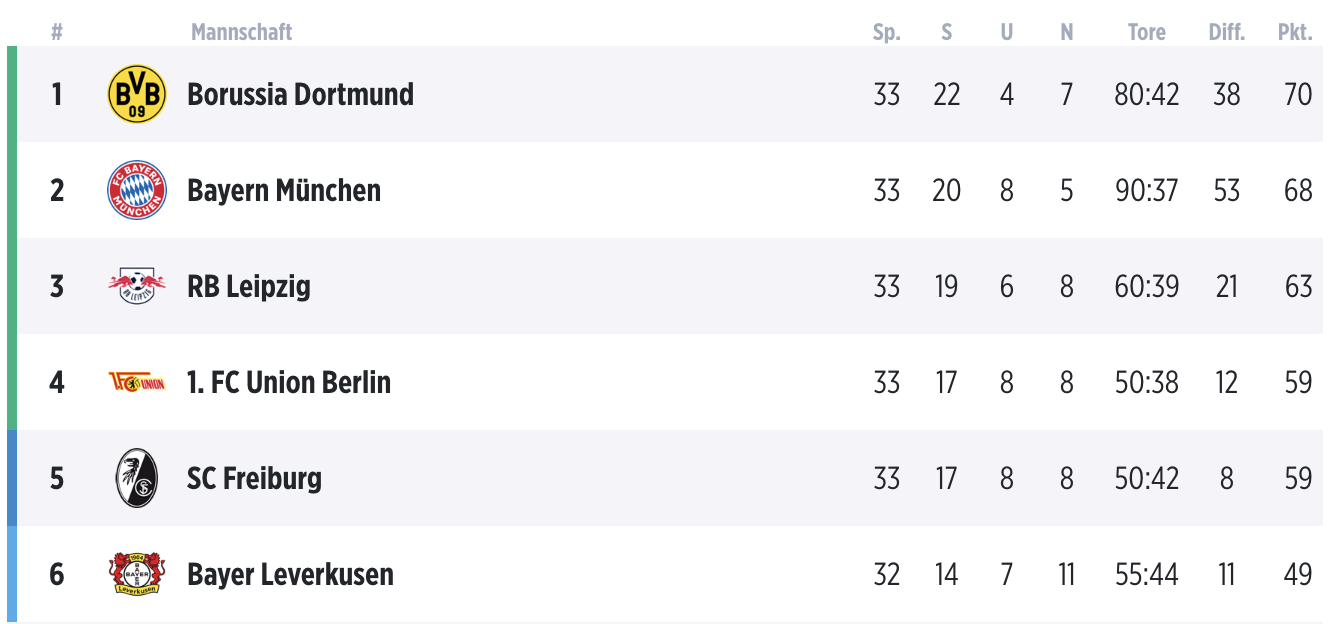Go to the SC Freiburg team page
This screenshot has height=624, width=1338.
(x=255, y=478)
